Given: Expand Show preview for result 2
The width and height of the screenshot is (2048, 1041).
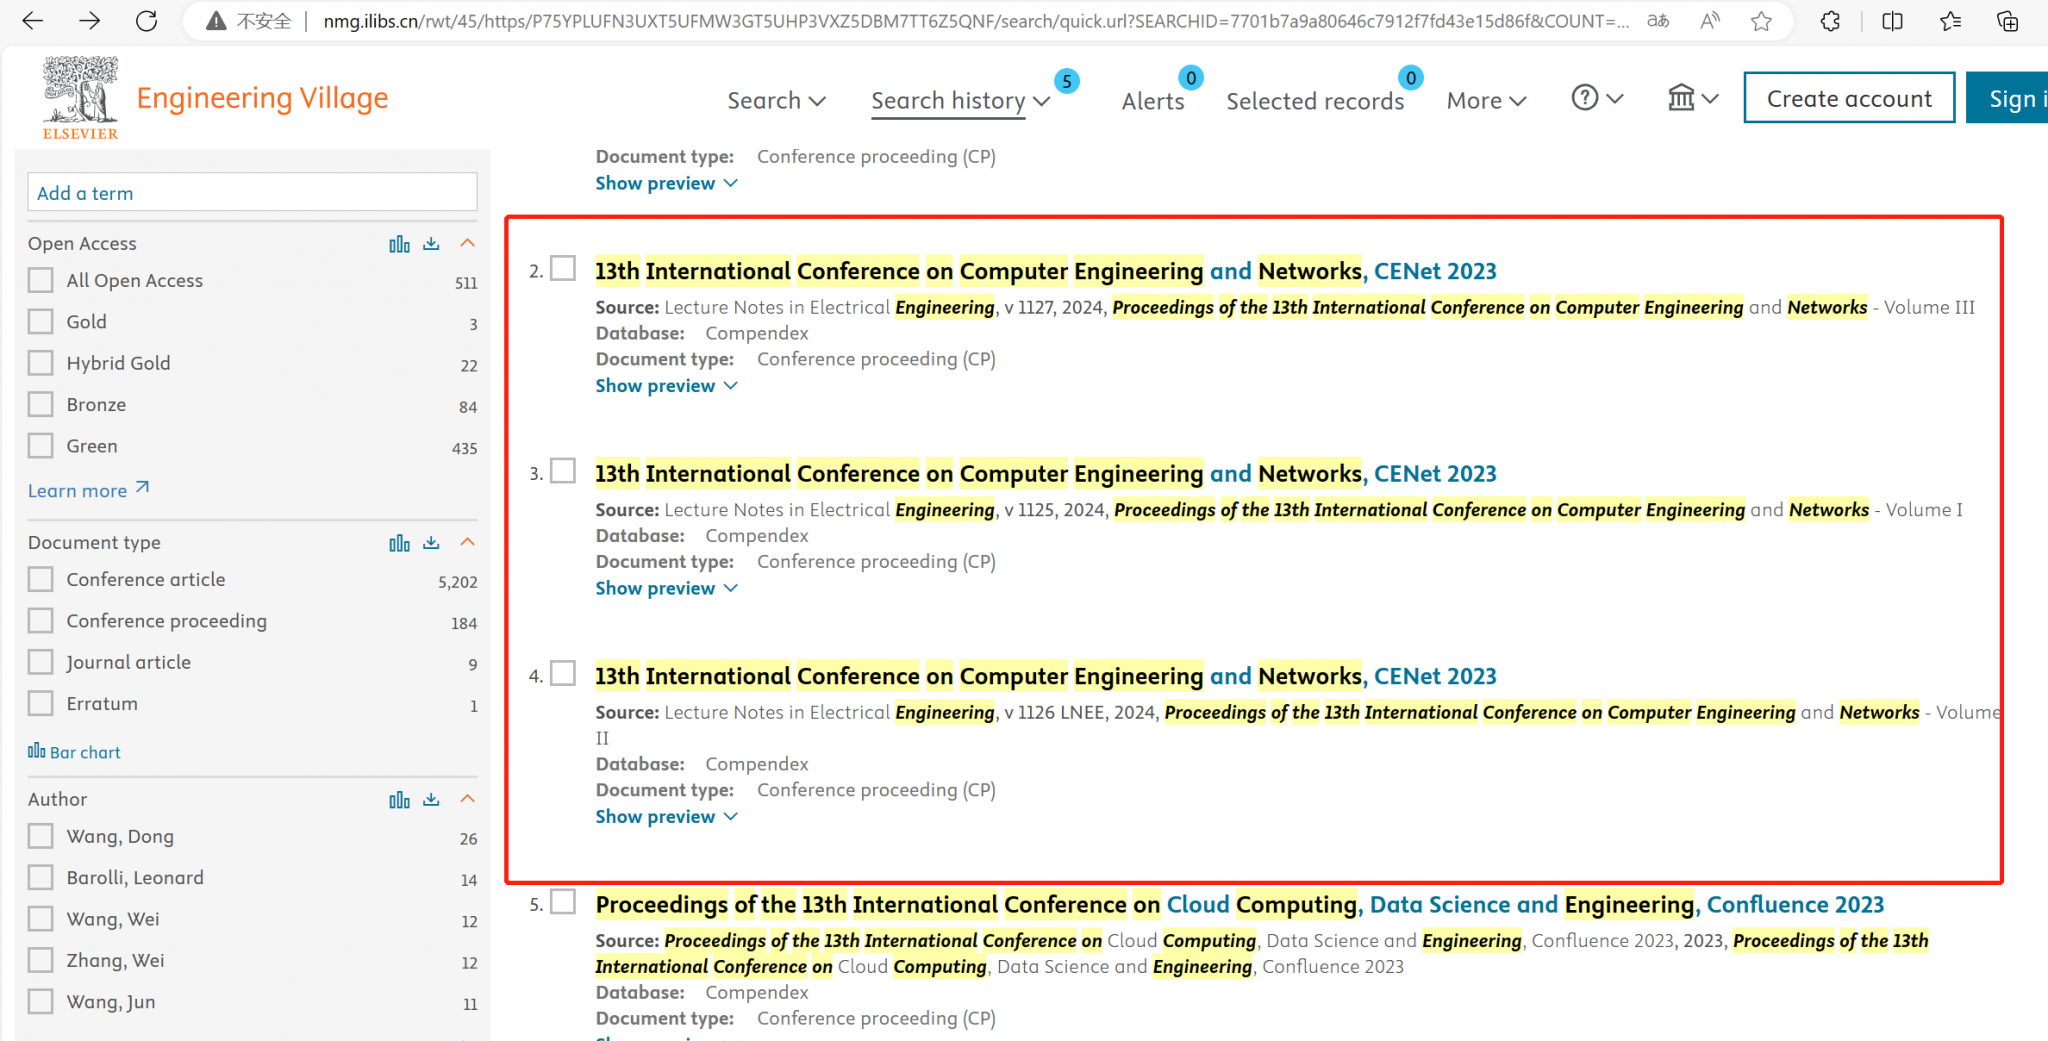Looking at the screenshot, I should (x=666, y=386).
